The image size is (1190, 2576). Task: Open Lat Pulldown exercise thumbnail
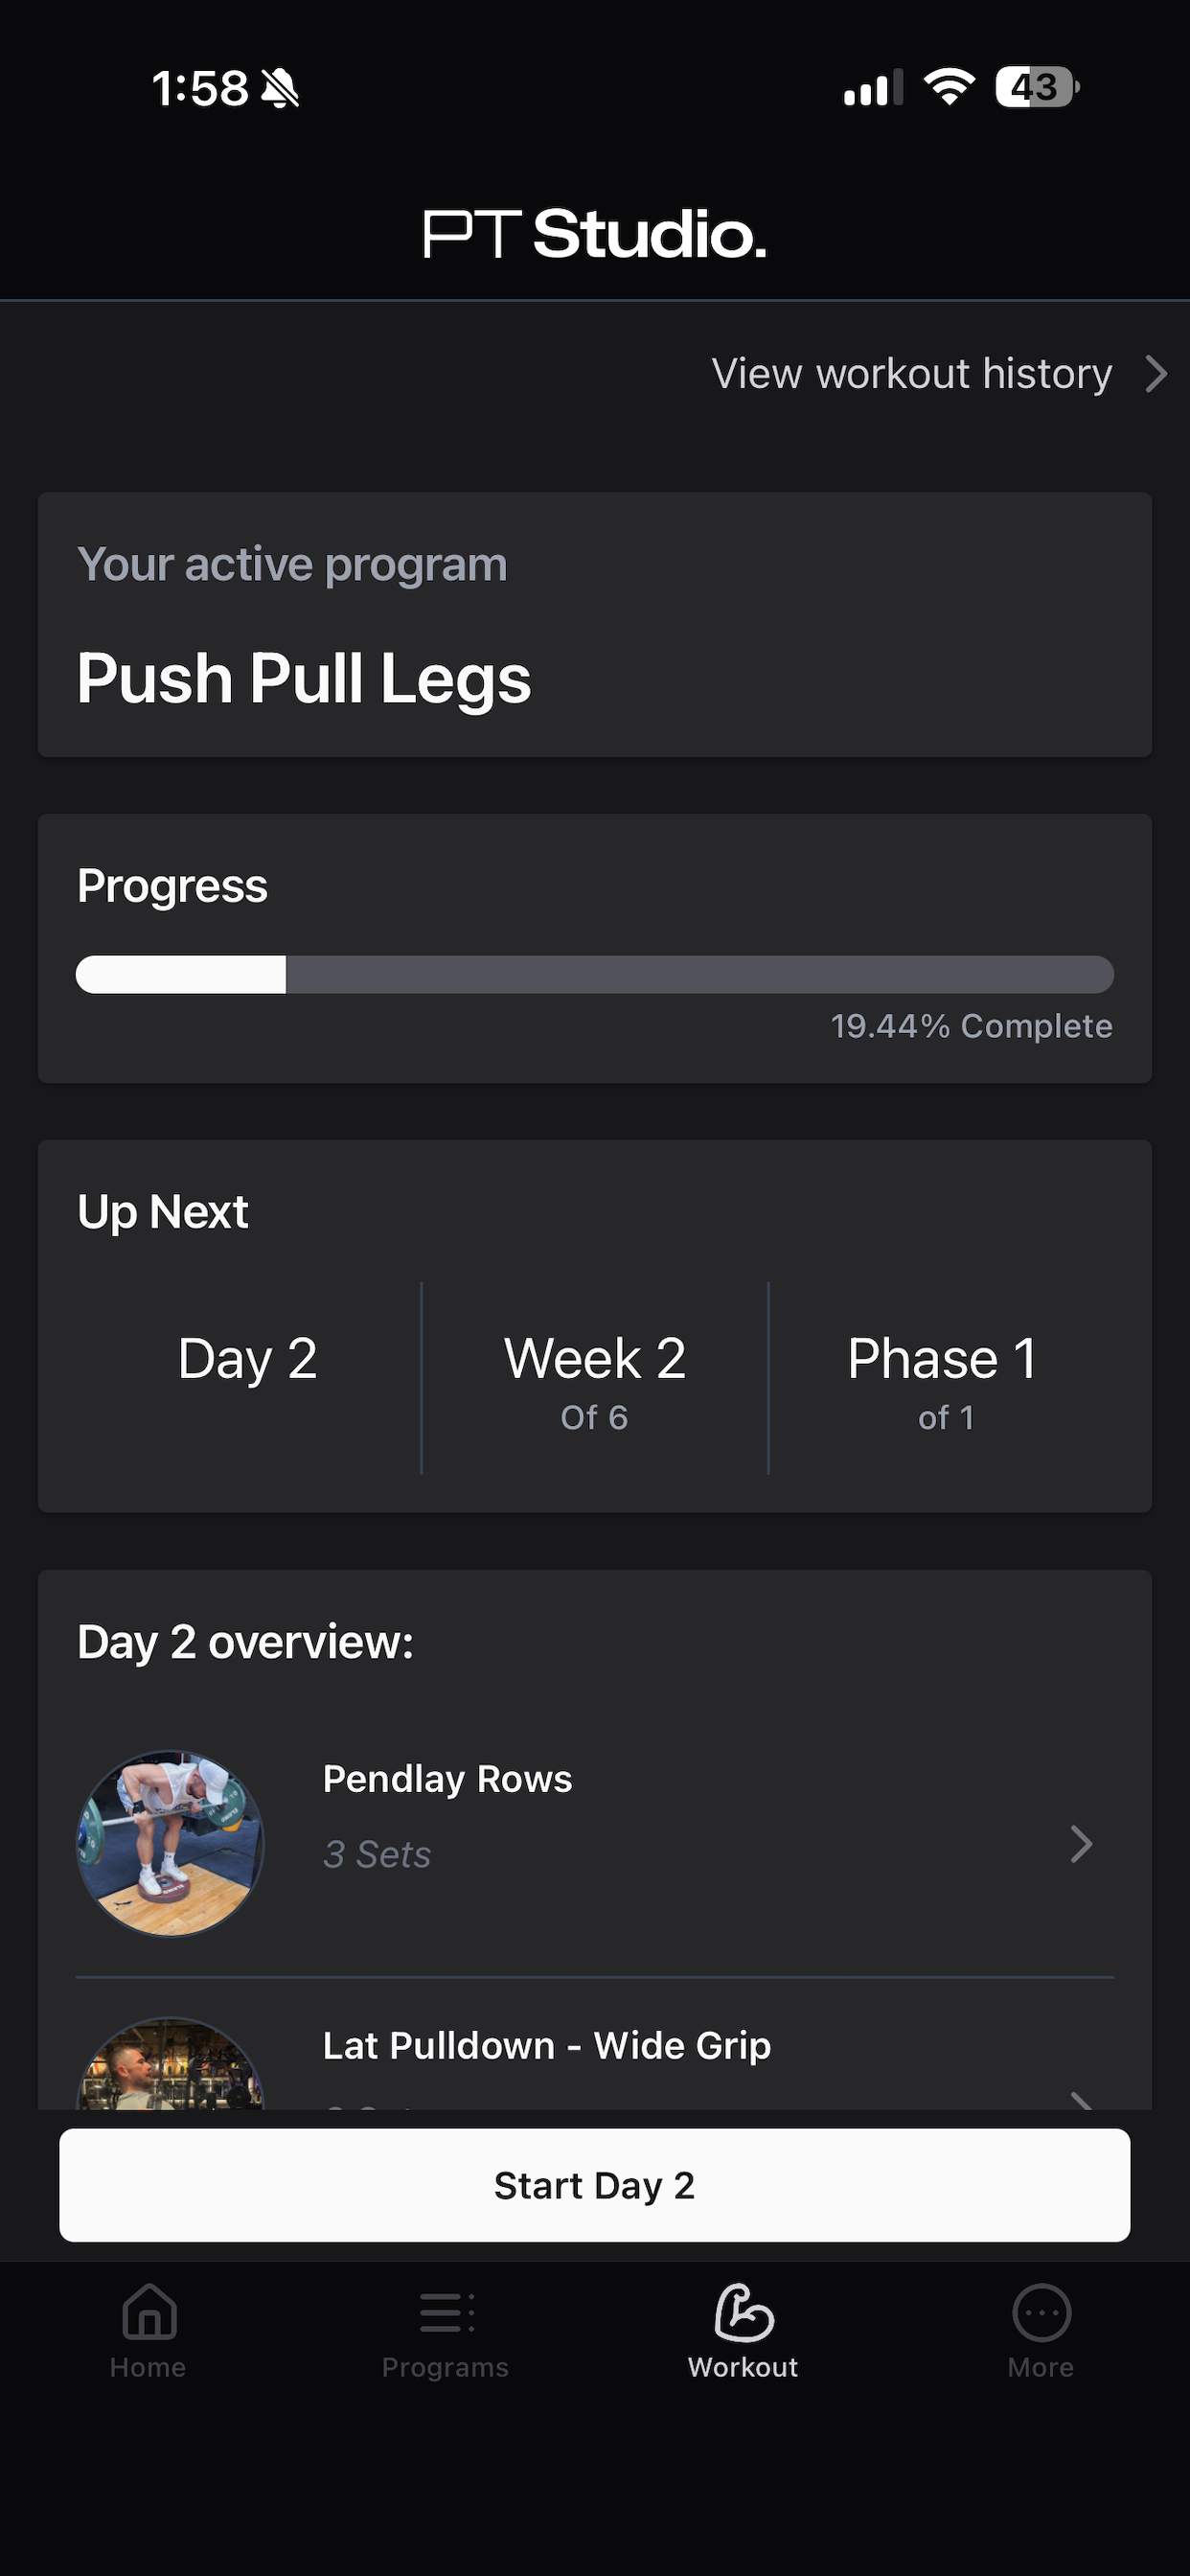[170, 2063]
